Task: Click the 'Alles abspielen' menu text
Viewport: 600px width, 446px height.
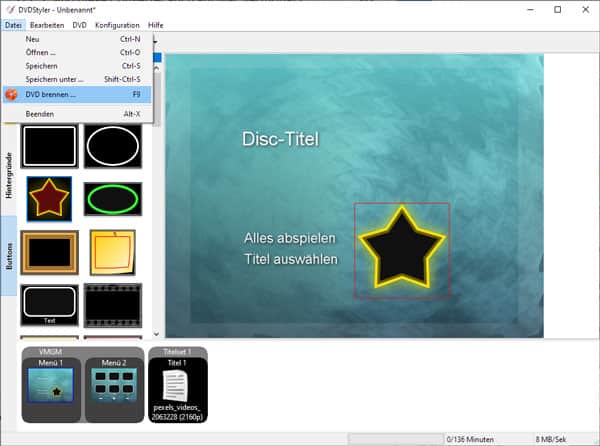Action: [x=290, y=239]
